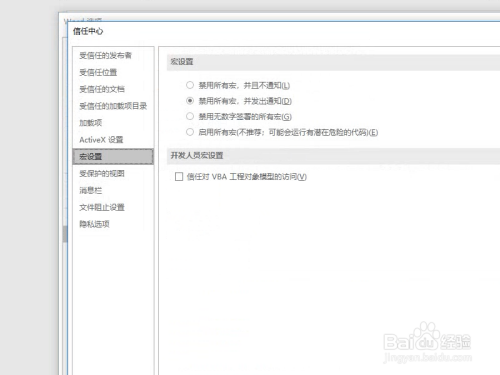500x375 pixels.
Task: Check 信任对 VBA 工程对象模型的访问(V)
Action: [179, 176]
